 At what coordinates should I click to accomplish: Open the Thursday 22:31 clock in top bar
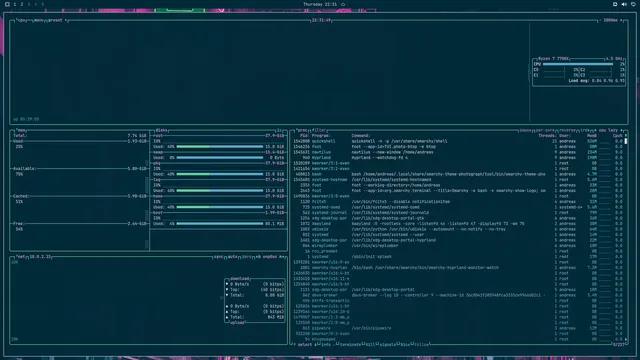(x=320, y=4)
